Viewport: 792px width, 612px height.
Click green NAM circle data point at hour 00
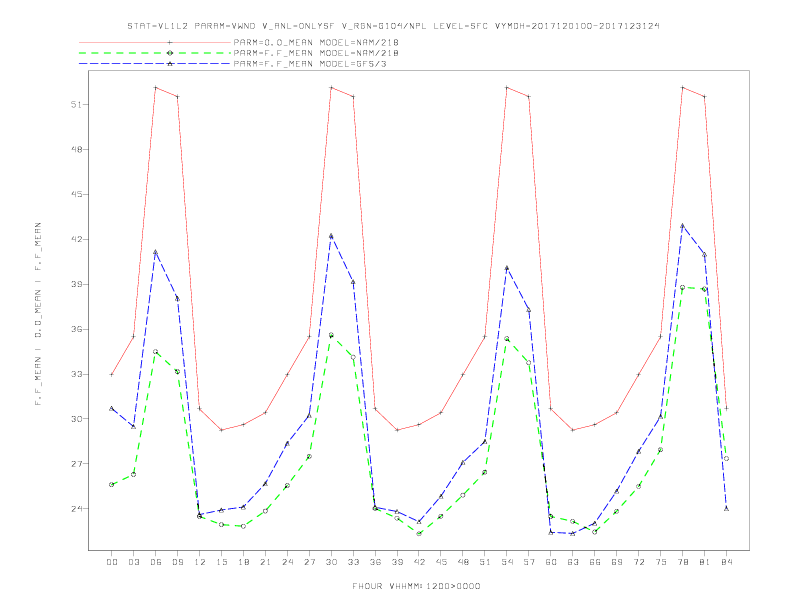click(x=112, y=484)
